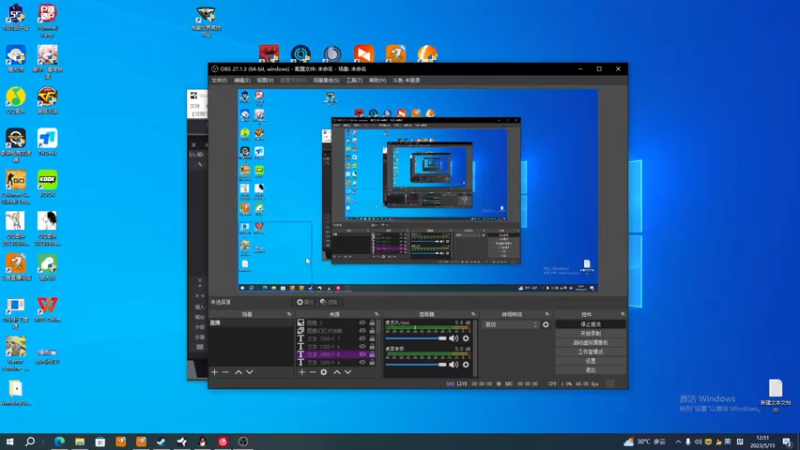The width and height of the screenshot is (800, 450).
Task: Open QQ音乐 desktop shortcut
Action: pyautogui.click(x=16, y=101)
